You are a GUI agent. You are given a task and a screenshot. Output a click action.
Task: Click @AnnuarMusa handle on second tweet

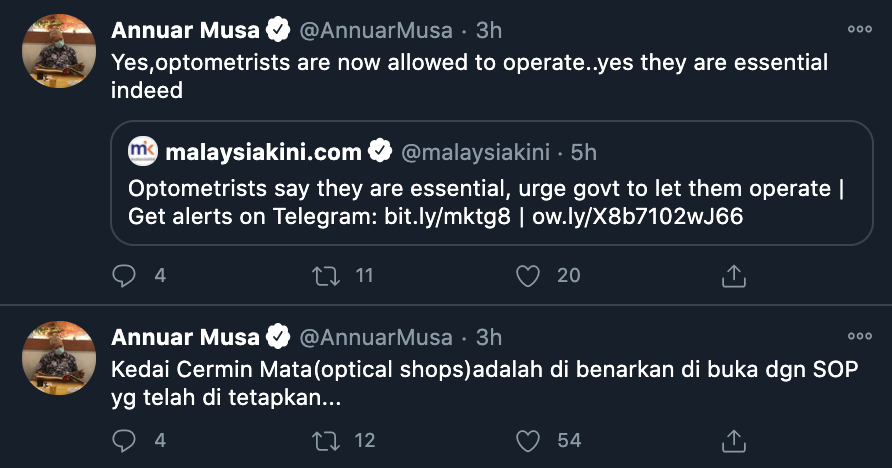point(377,337)
